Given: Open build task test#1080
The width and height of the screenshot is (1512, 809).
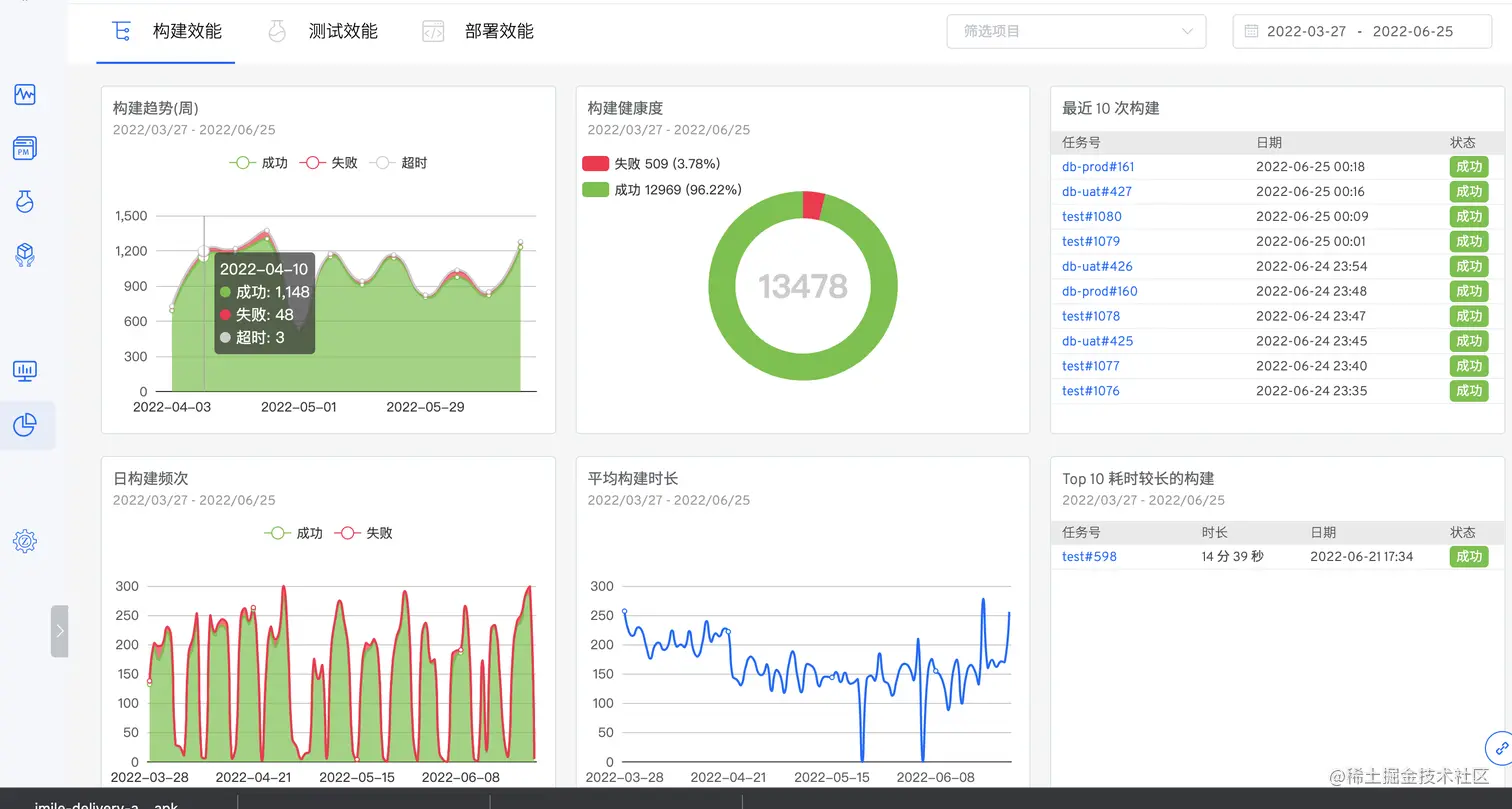Looking at the screenshot, I should 1092,216.
